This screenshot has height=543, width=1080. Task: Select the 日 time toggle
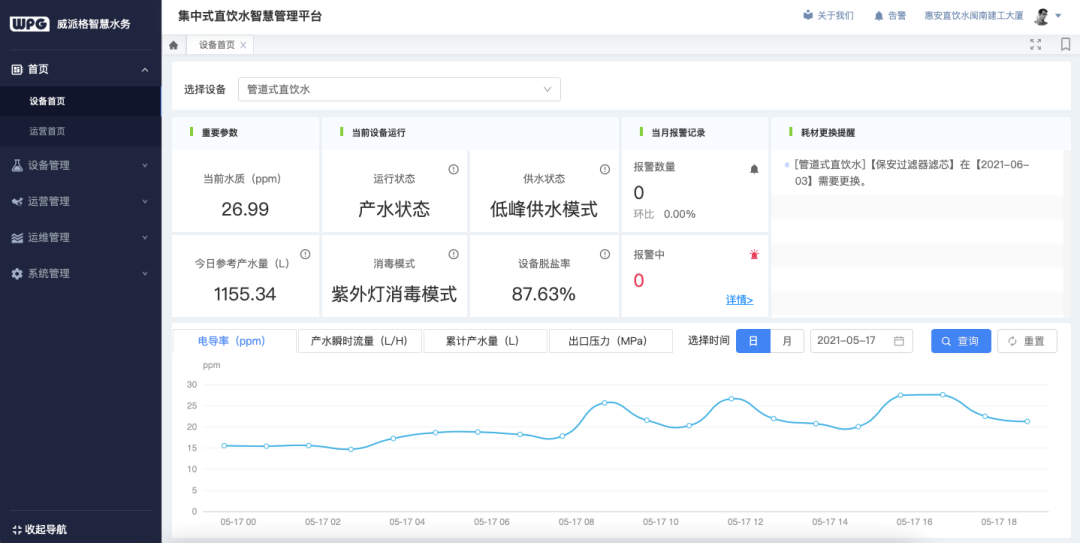pyautogui.click(x=753, y=341)
